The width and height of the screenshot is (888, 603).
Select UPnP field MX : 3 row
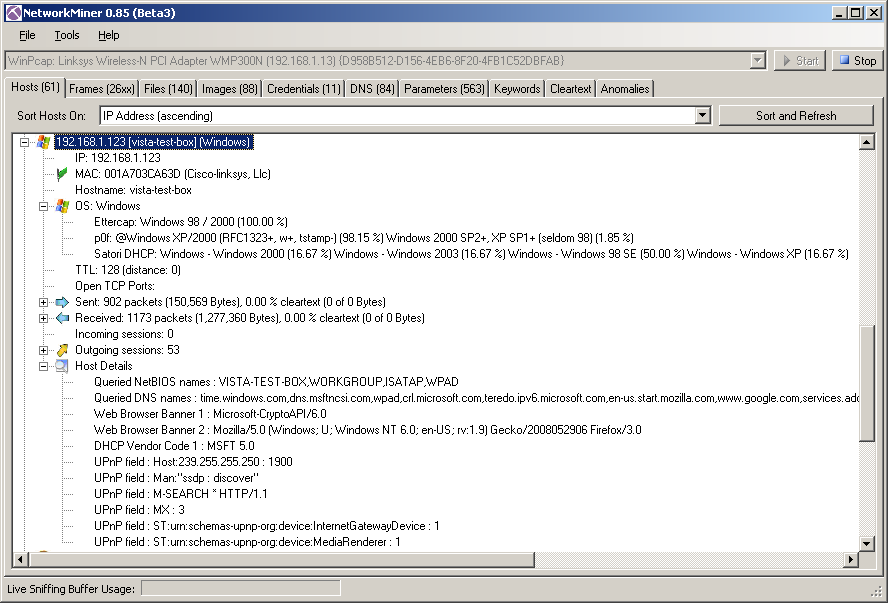(139, 510)
